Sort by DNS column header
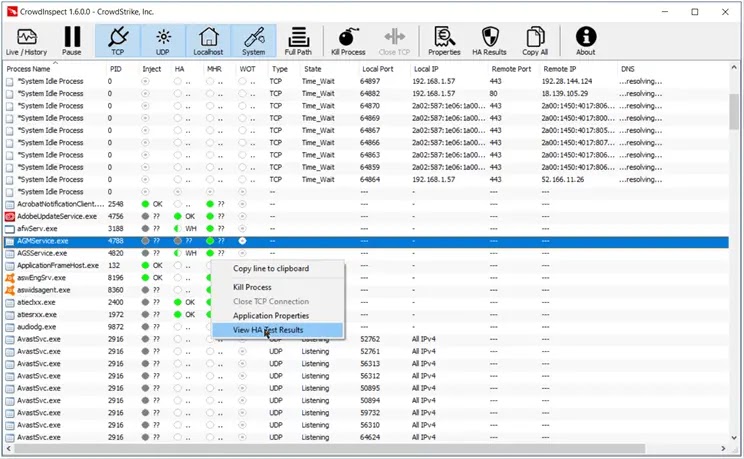Viewport: 744px width, 459px height. pos(628,69)
